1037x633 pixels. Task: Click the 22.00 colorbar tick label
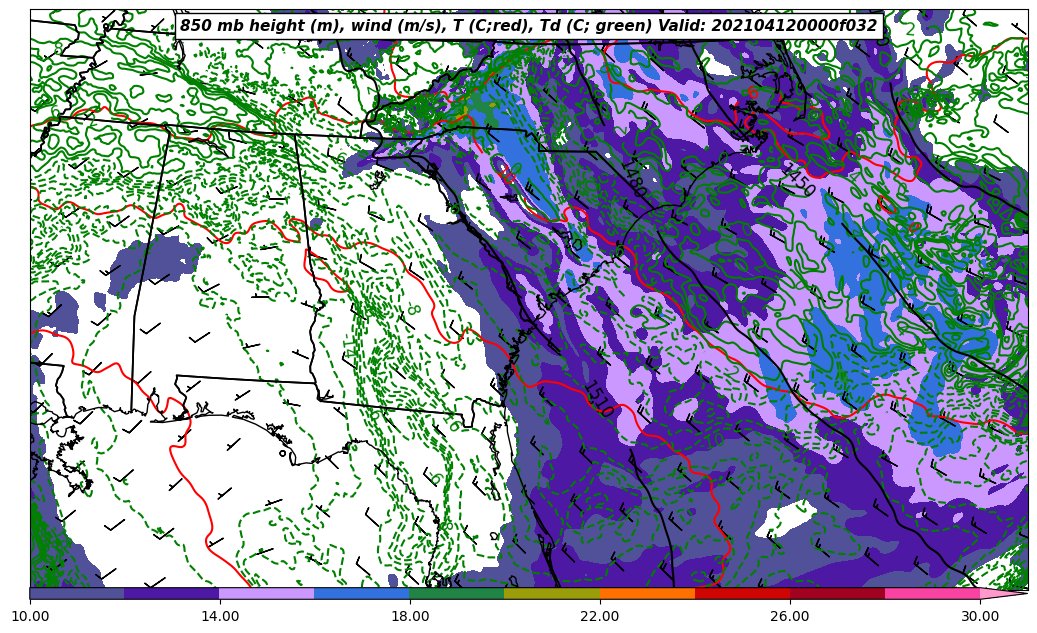coord(600,616)
